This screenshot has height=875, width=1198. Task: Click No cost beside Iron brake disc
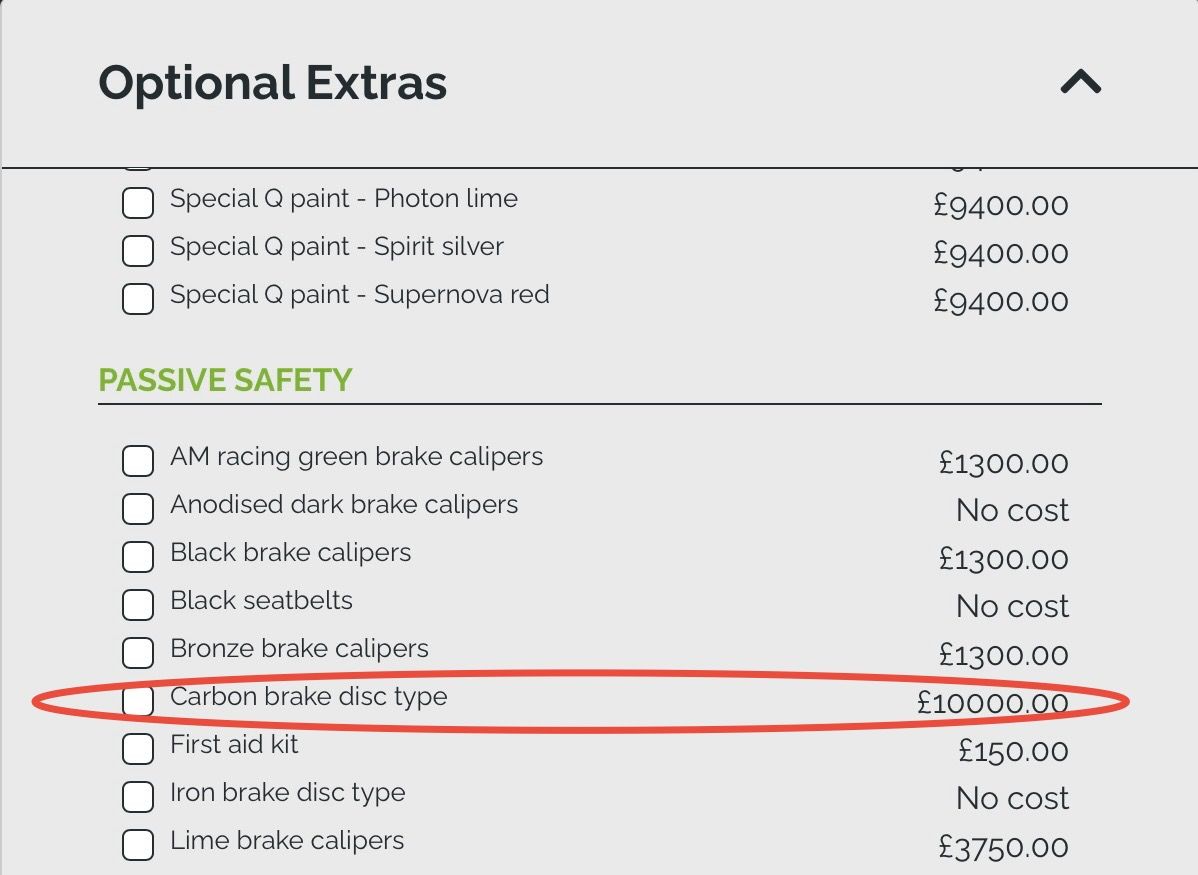(x=1012, y=798)
